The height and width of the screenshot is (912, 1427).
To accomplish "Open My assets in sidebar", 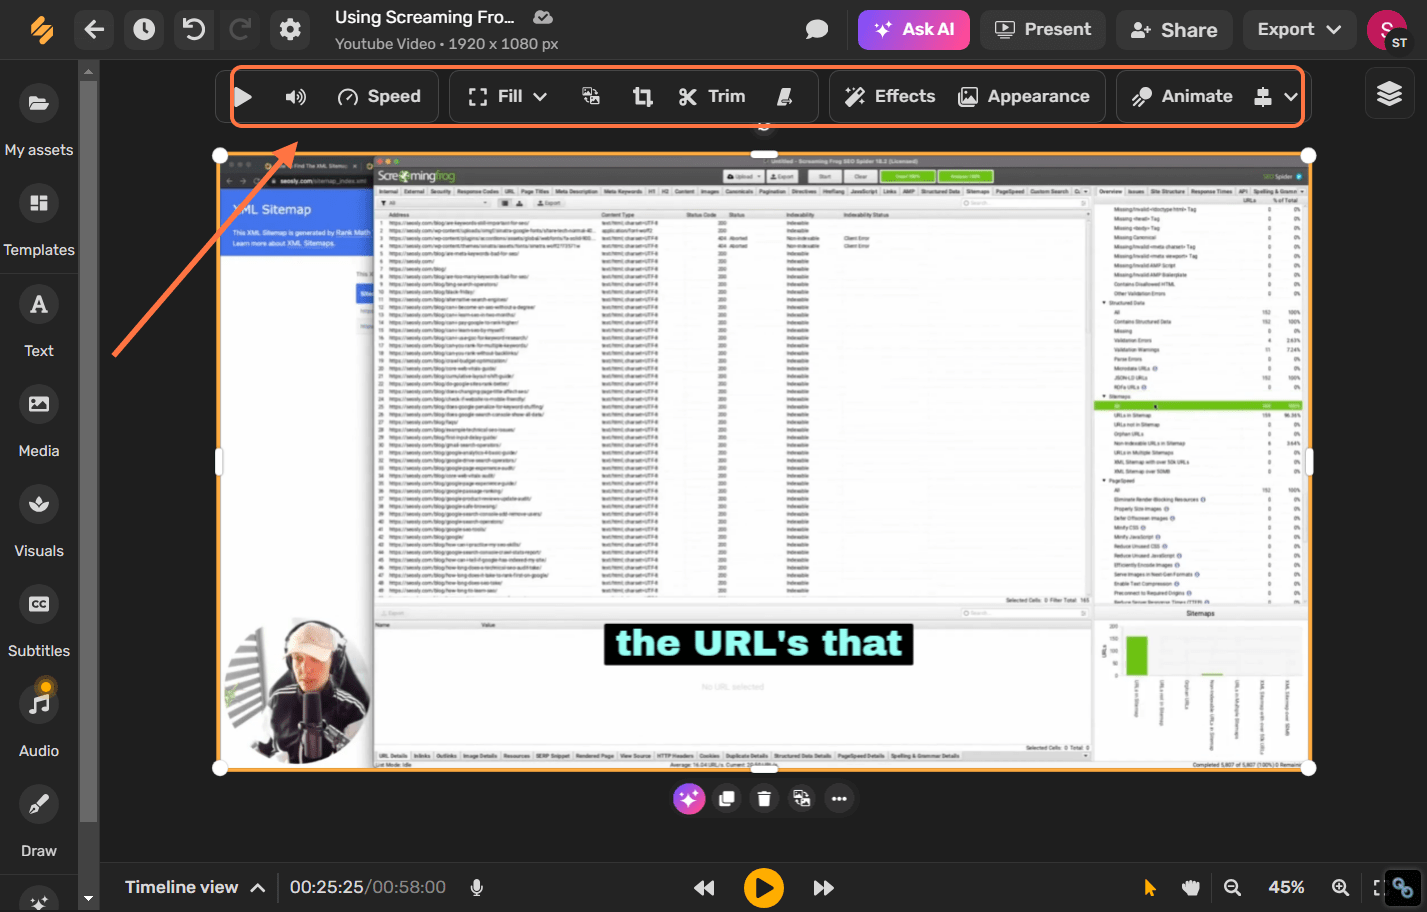I will click(39, 120).
